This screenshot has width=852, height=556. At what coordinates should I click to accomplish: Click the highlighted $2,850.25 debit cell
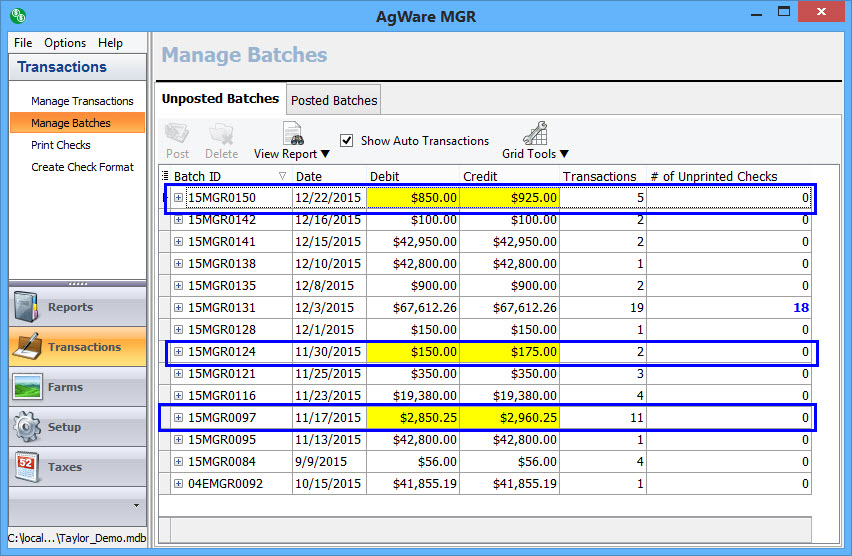tap(413, 418)
